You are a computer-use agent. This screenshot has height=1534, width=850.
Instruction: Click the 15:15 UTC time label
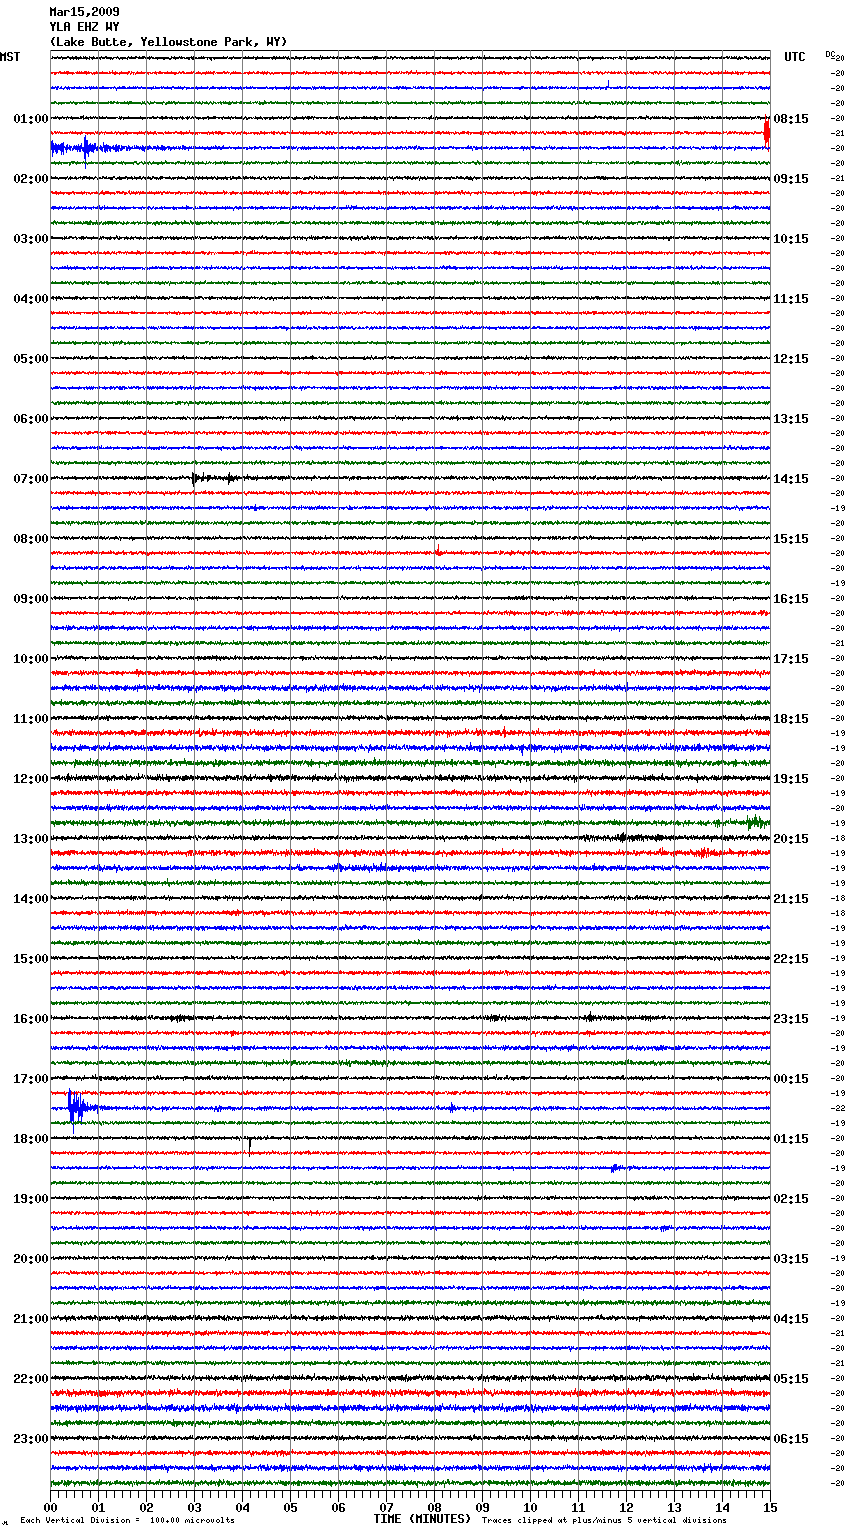(x=791, y=539)
